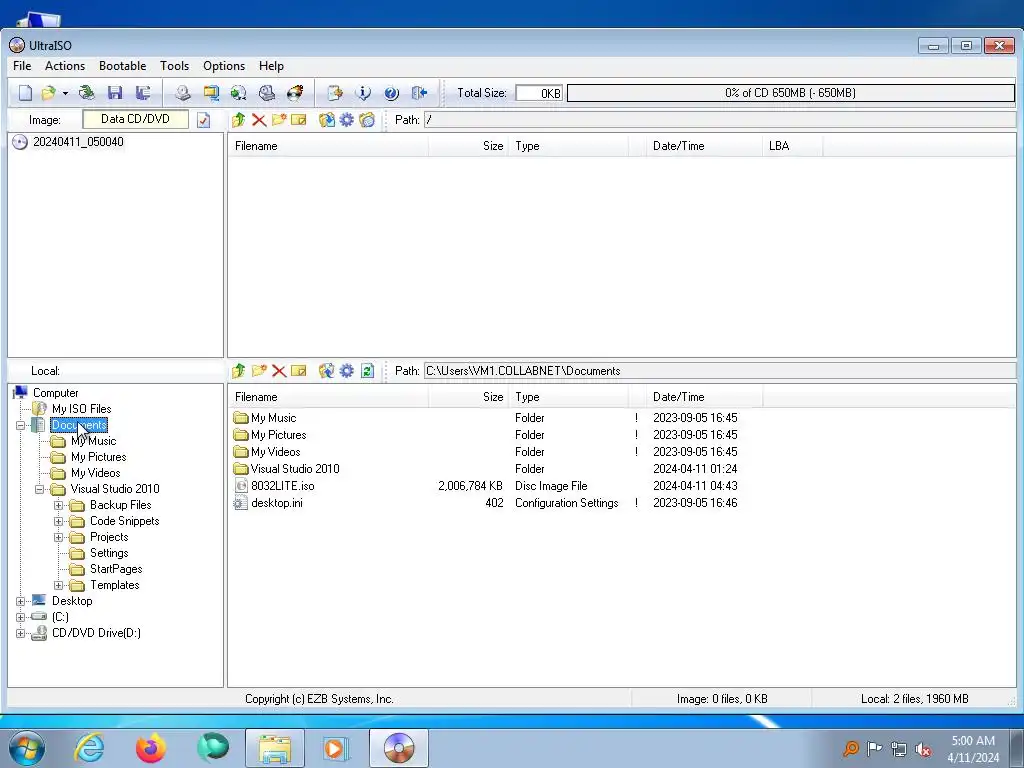
Task: Expand the (C:) drive node
Action: coord(20,617)
